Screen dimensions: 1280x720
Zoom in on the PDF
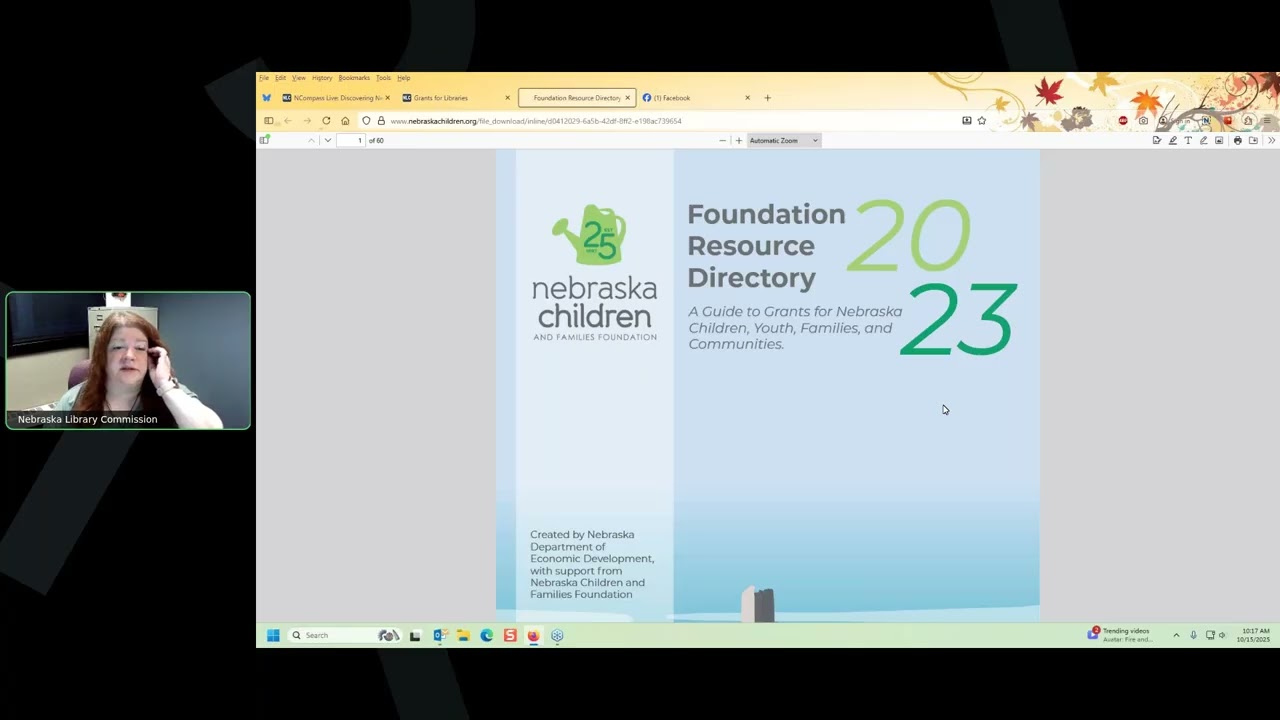tap(739, 140)
